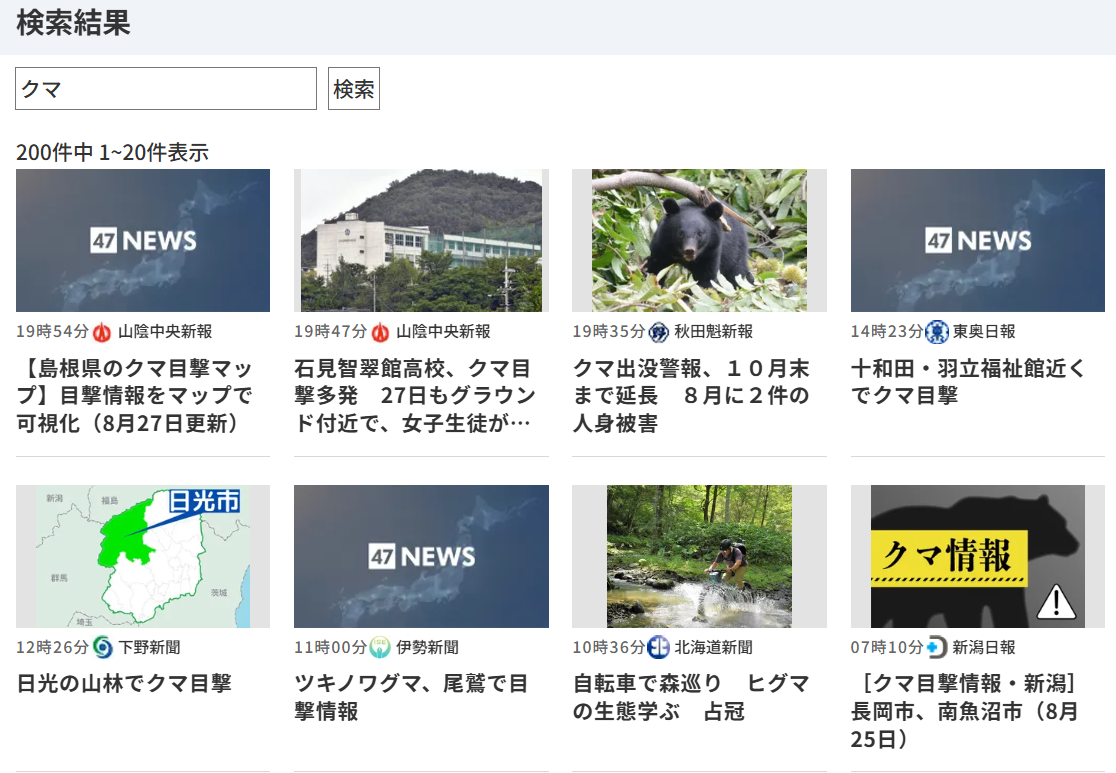The height and width of the screenshot is (773, 1116).
Task: Open the school building photo for 石見智翠館高校
Action: pyautogui.click(x=421, y=241)
